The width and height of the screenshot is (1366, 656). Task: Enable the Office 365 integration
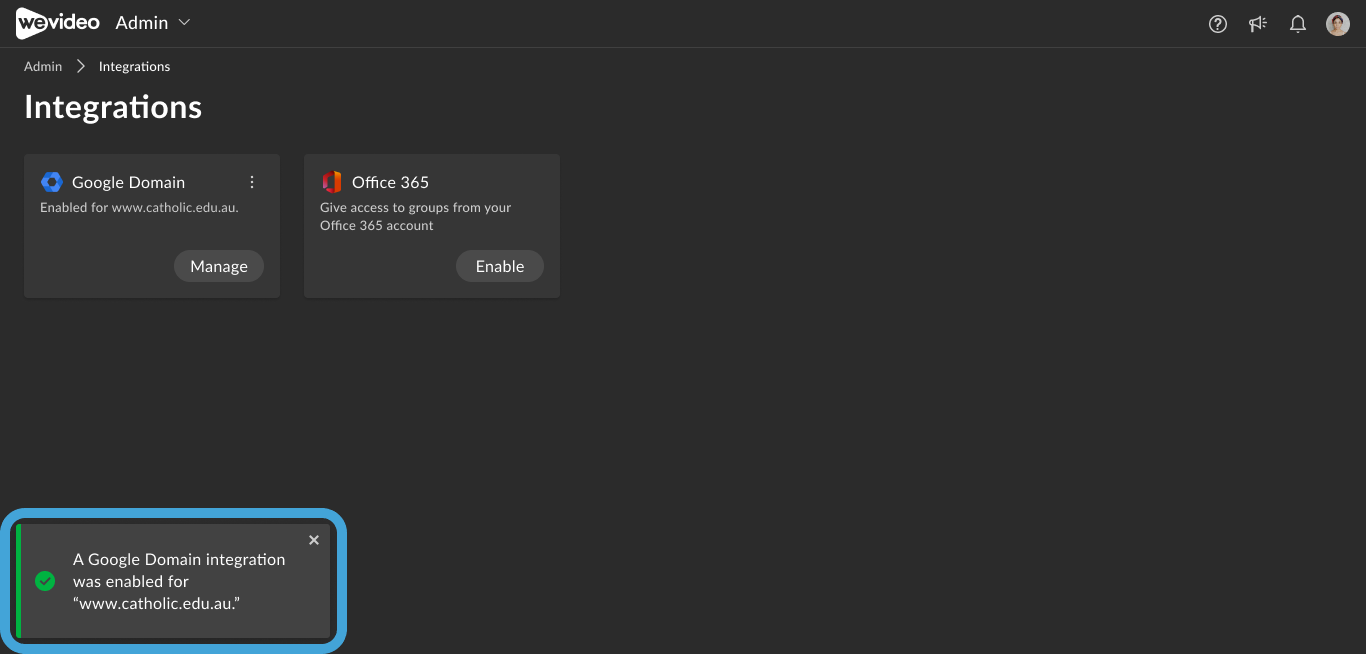tap(500, 266)
